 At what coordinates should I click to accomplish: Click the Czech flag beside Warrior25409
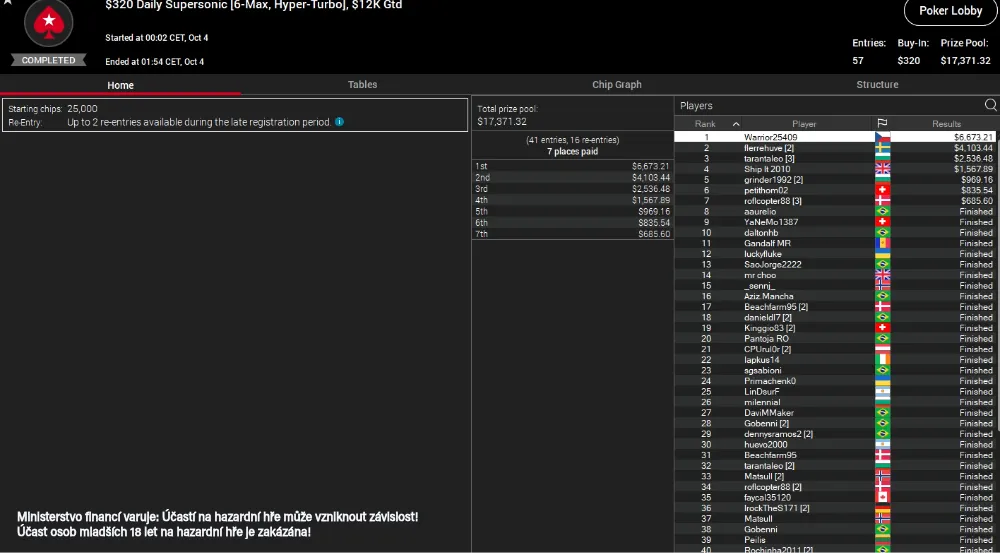click(883, 137)
